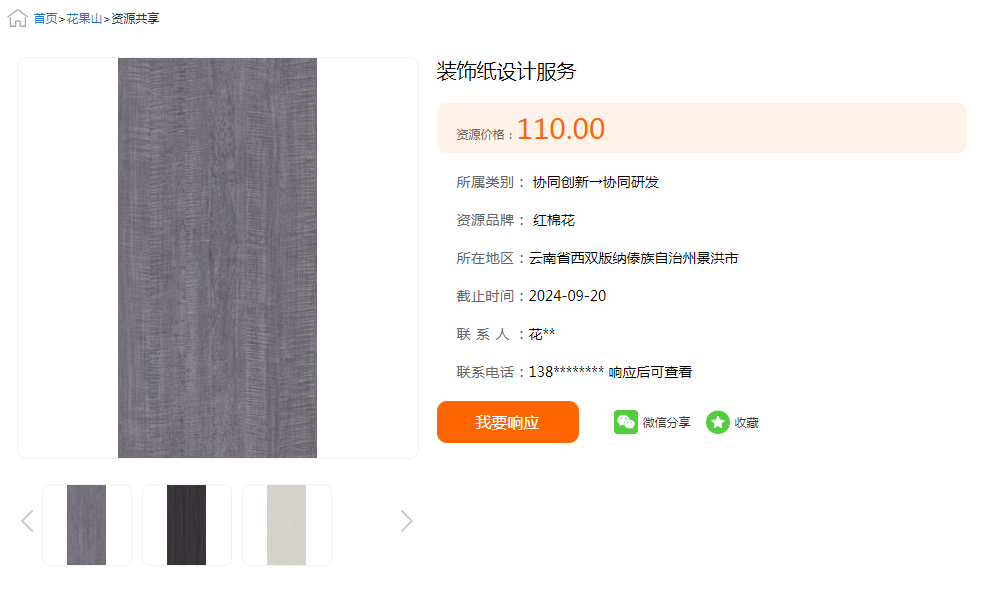Click the 红棉花 brand name
The height and width of the screenshot is (597, 981).
tap(554, 220)
